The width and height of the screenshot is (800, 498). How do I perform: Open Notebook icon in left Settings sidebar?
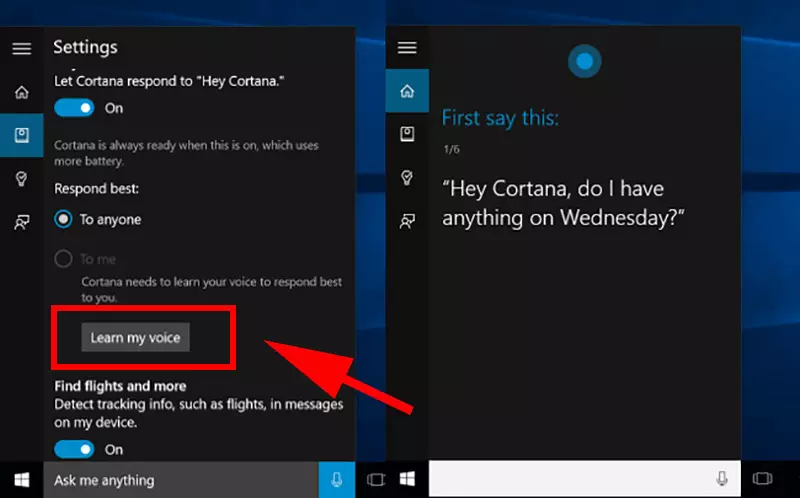(x=21, y=135)
